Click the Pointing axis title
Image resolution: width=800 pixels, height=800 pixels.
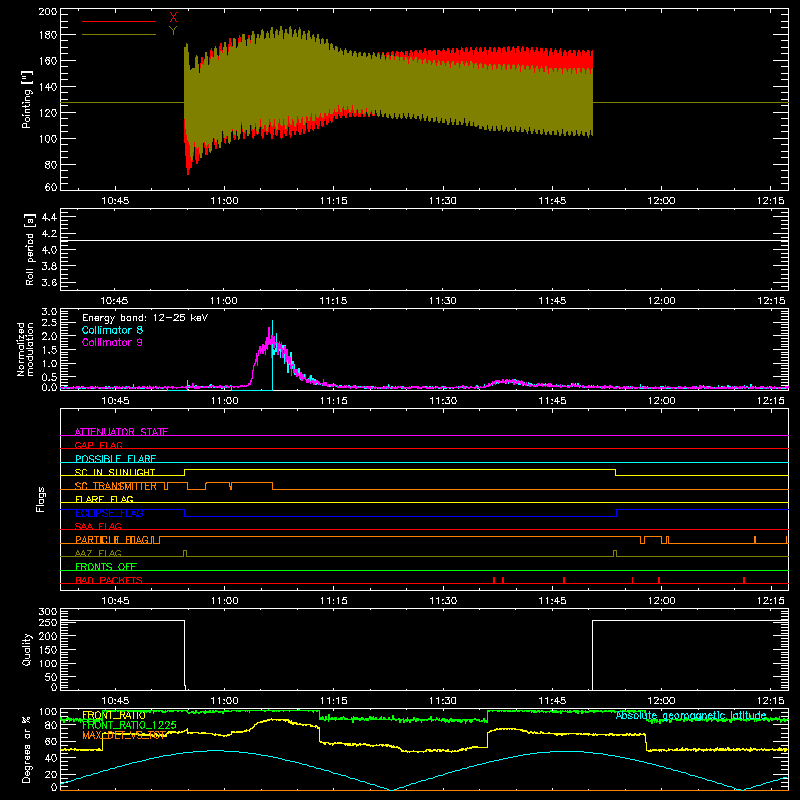(x=27, y=99)
